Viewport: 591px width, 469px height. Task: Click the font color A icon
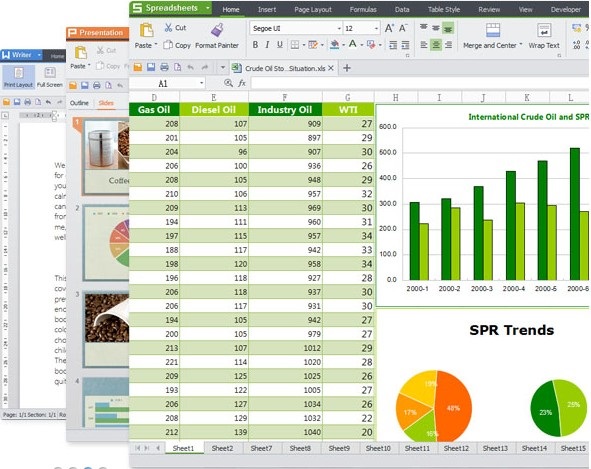click(x=352, y=44)
